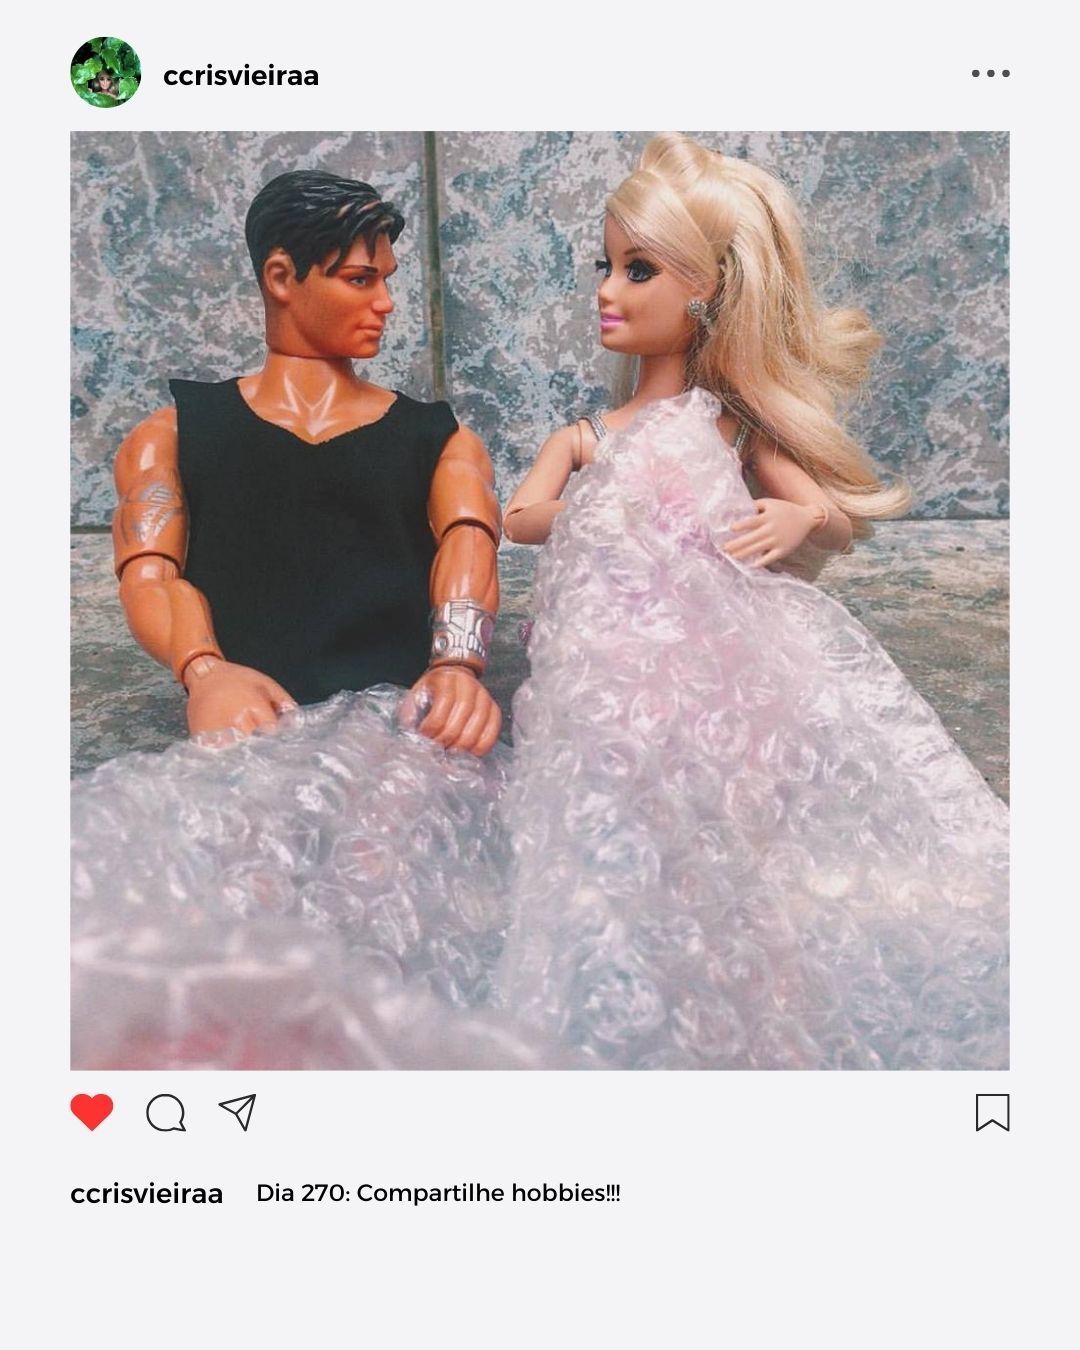Click the silver wrist cuff on the doll
1080x1350 pixels.
coord(462,632)
